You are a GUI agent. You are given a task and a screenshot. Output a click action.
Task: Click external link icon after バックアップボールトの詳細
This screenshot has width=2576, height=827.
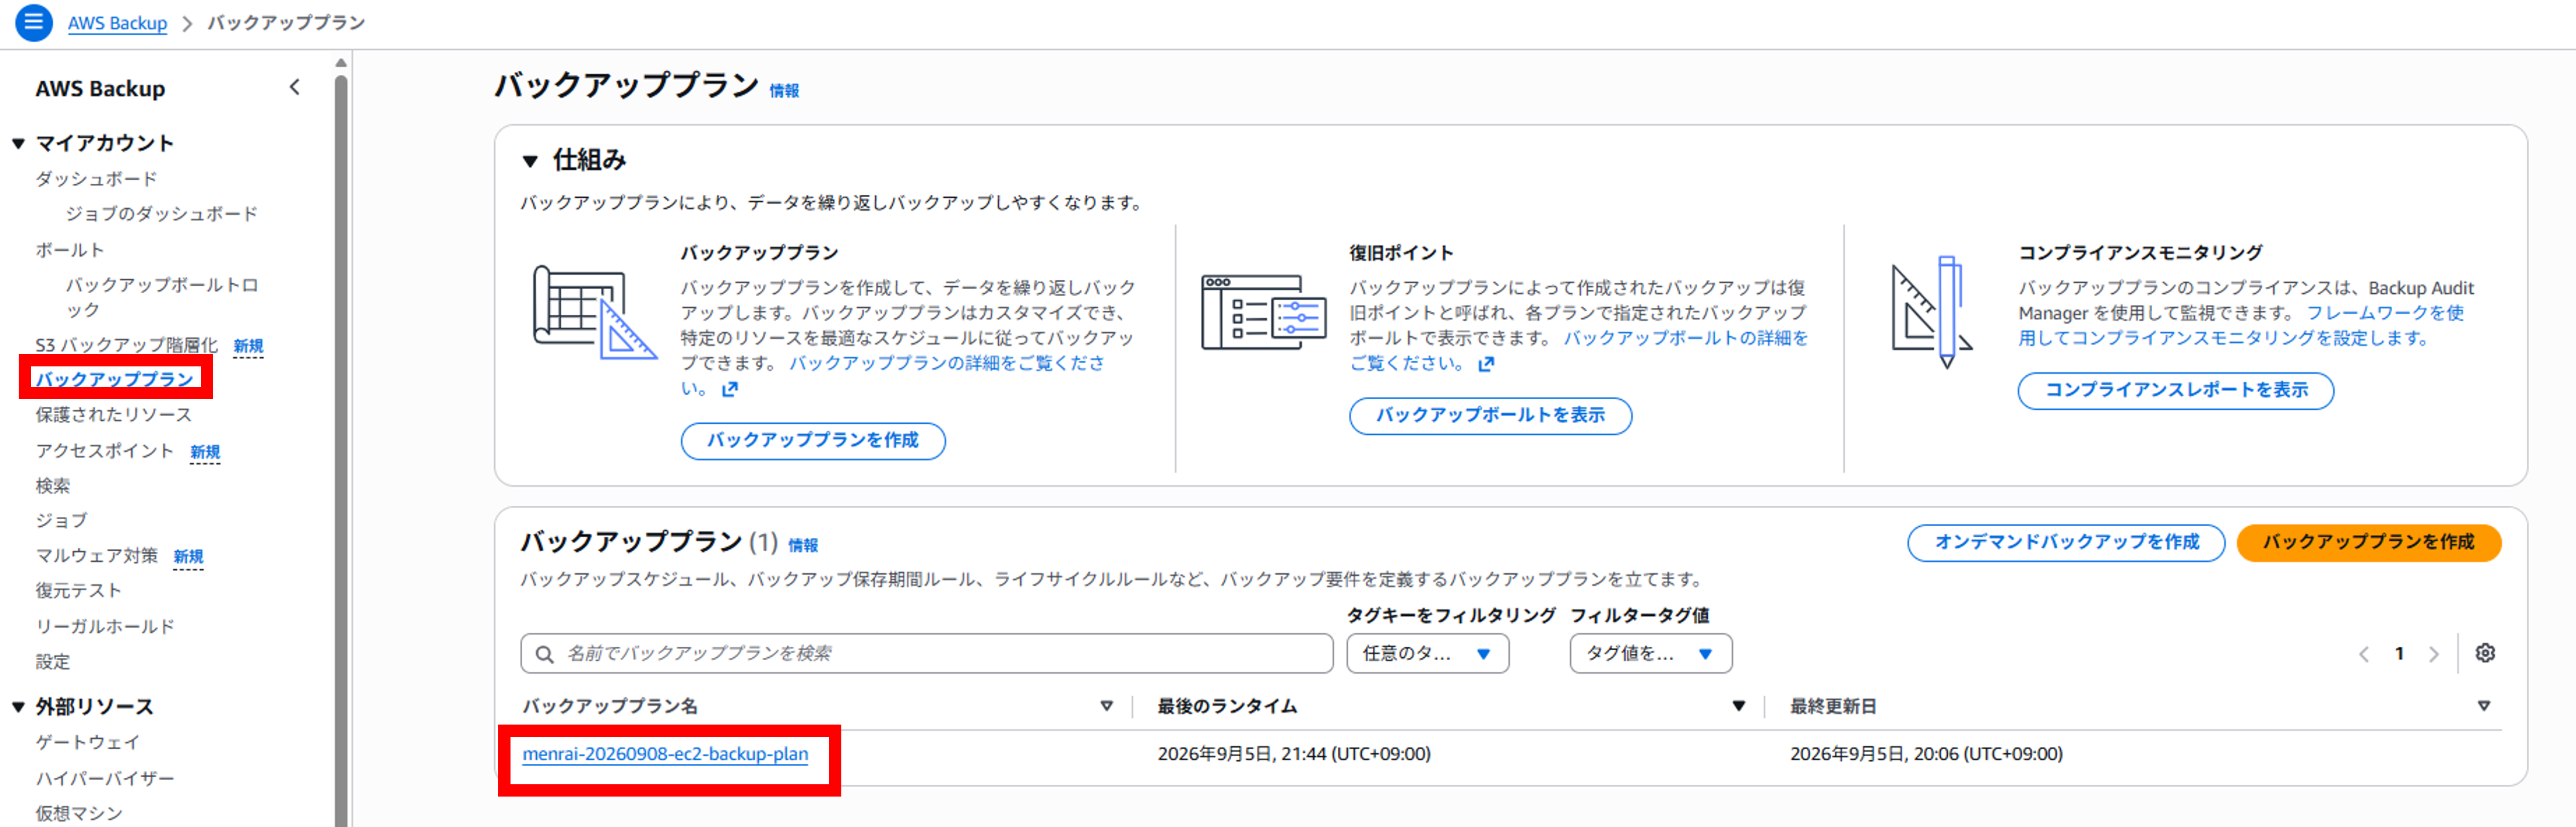point(1486,364)
